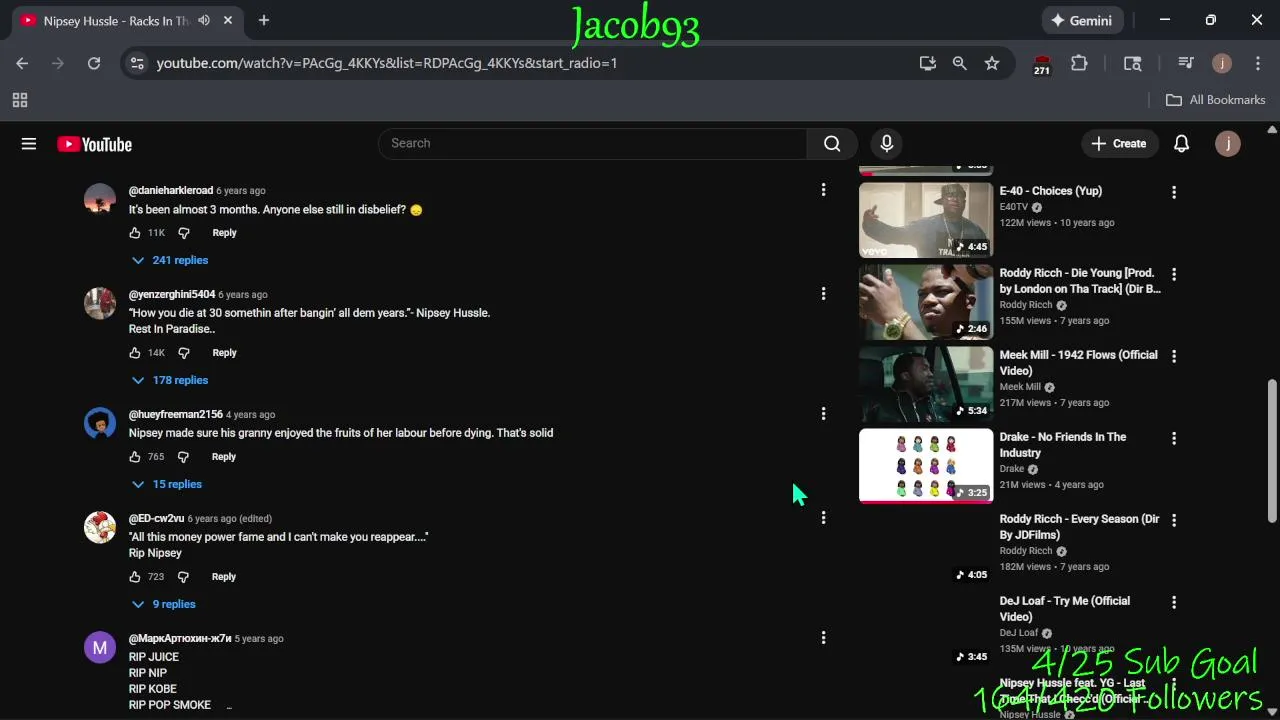Like the comment by @ED-cw2vu
This screenshot has height=720, width=1280.
(135, 577)
